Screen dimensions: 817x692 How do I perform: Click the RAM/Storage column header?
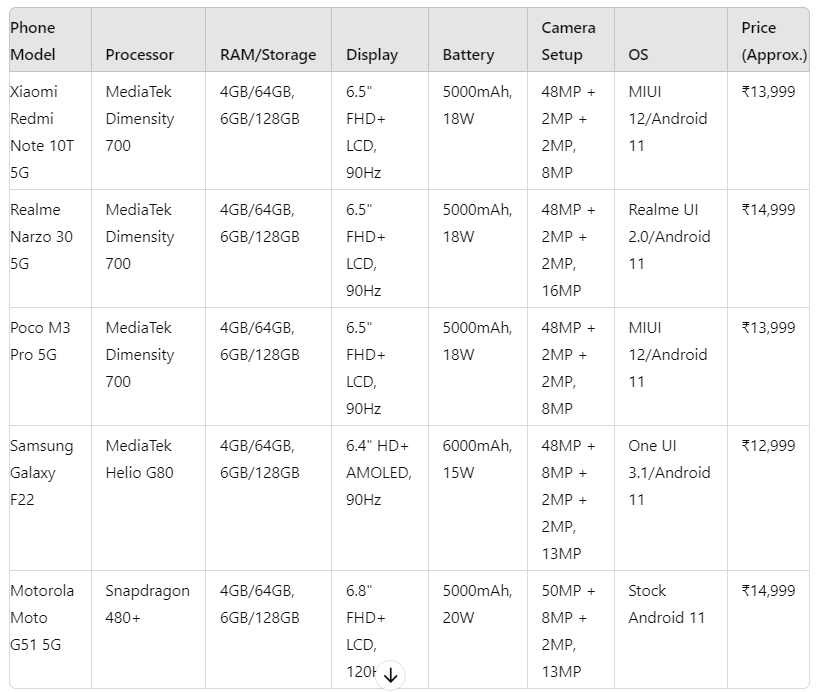268,40
